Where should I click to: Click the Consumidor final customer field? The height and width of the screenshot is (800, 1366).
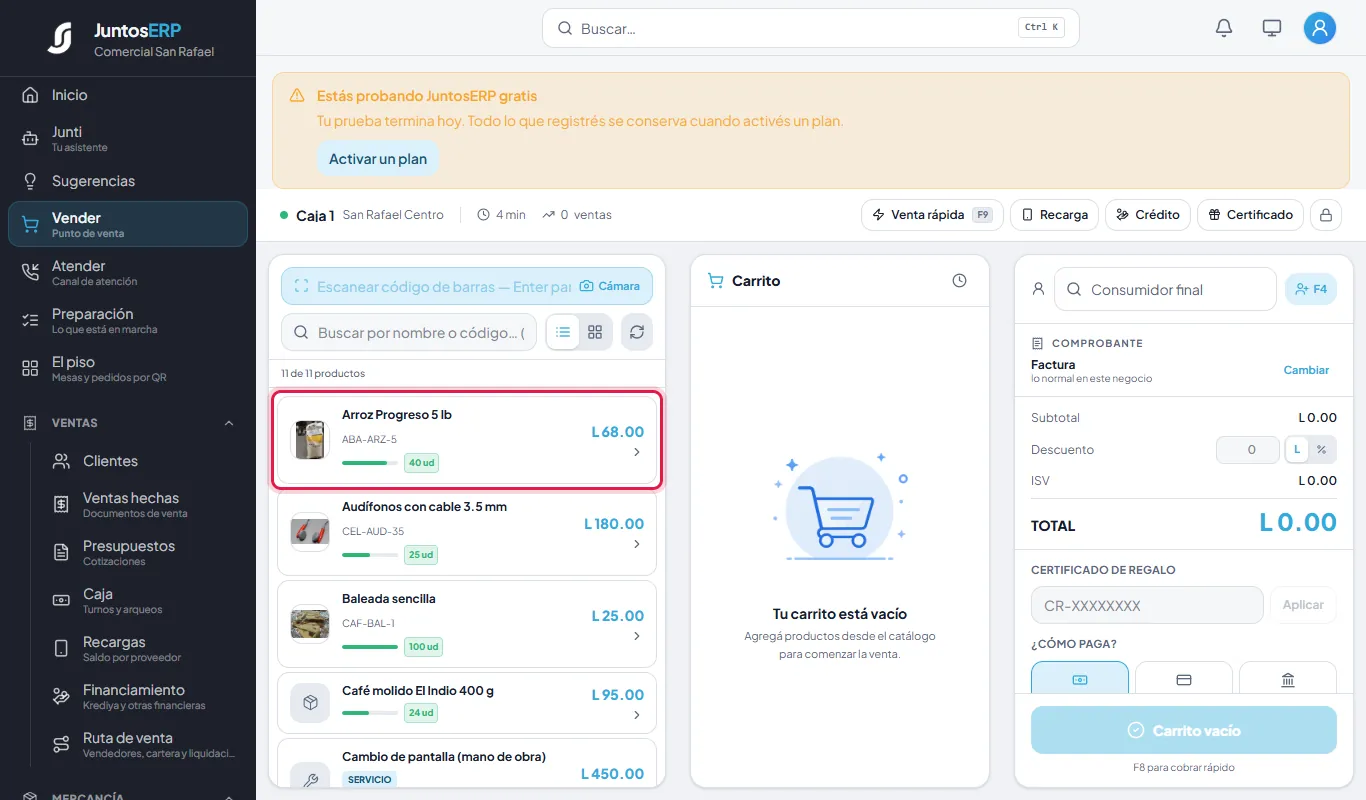pyautogui.click(x=1165, y=289)
